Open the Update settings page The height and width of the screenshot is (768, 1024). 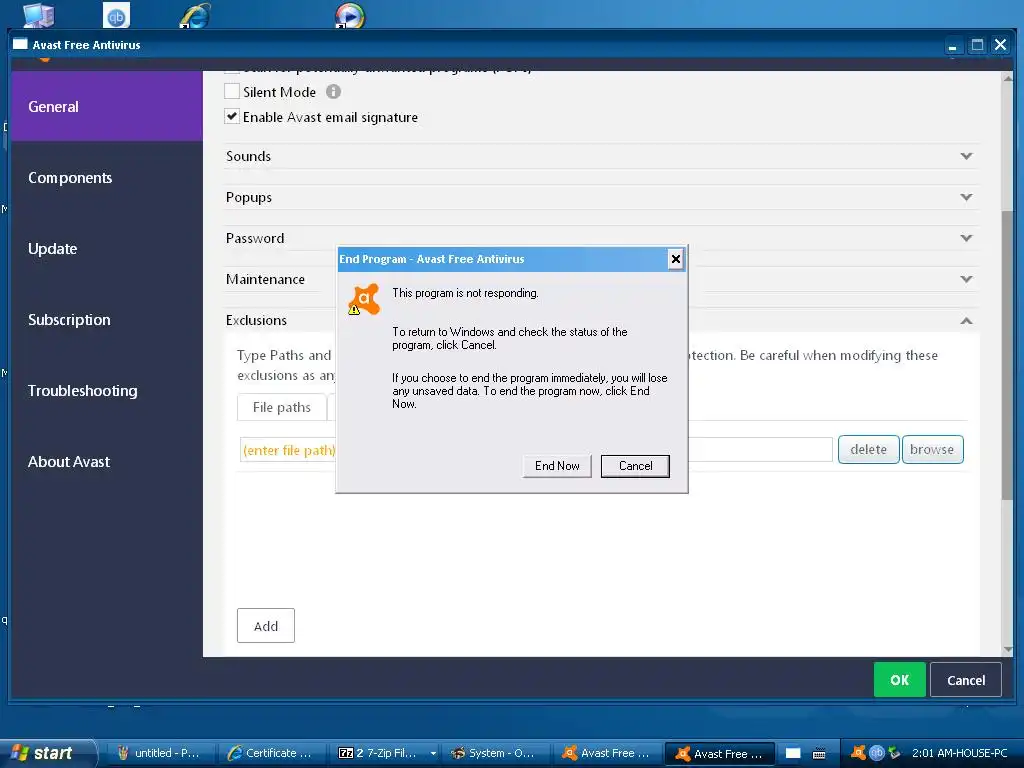(52, 249)
